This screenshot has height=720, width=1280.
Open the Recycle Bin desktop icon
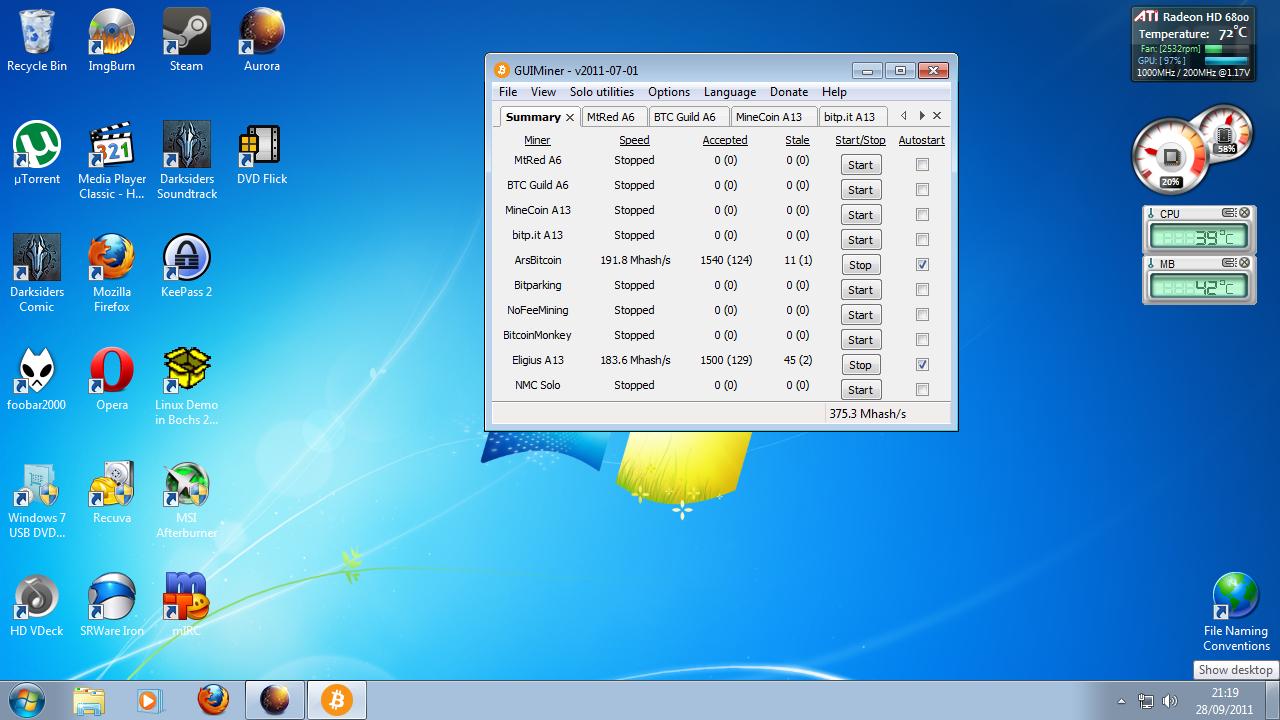37,40
